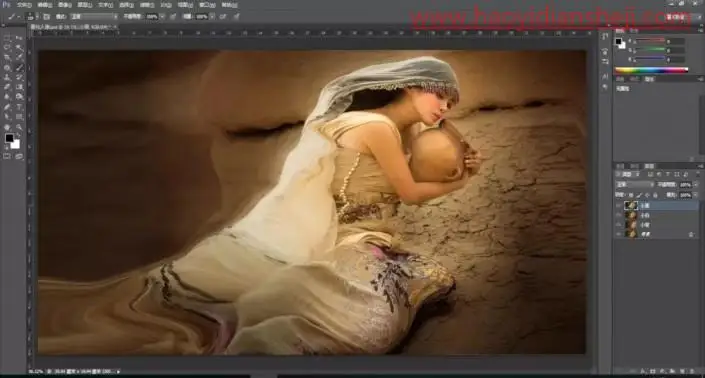Click the green channel slider in Color panel
The height and width of the screenshot is (378, 705).
[x=650, y=50]
